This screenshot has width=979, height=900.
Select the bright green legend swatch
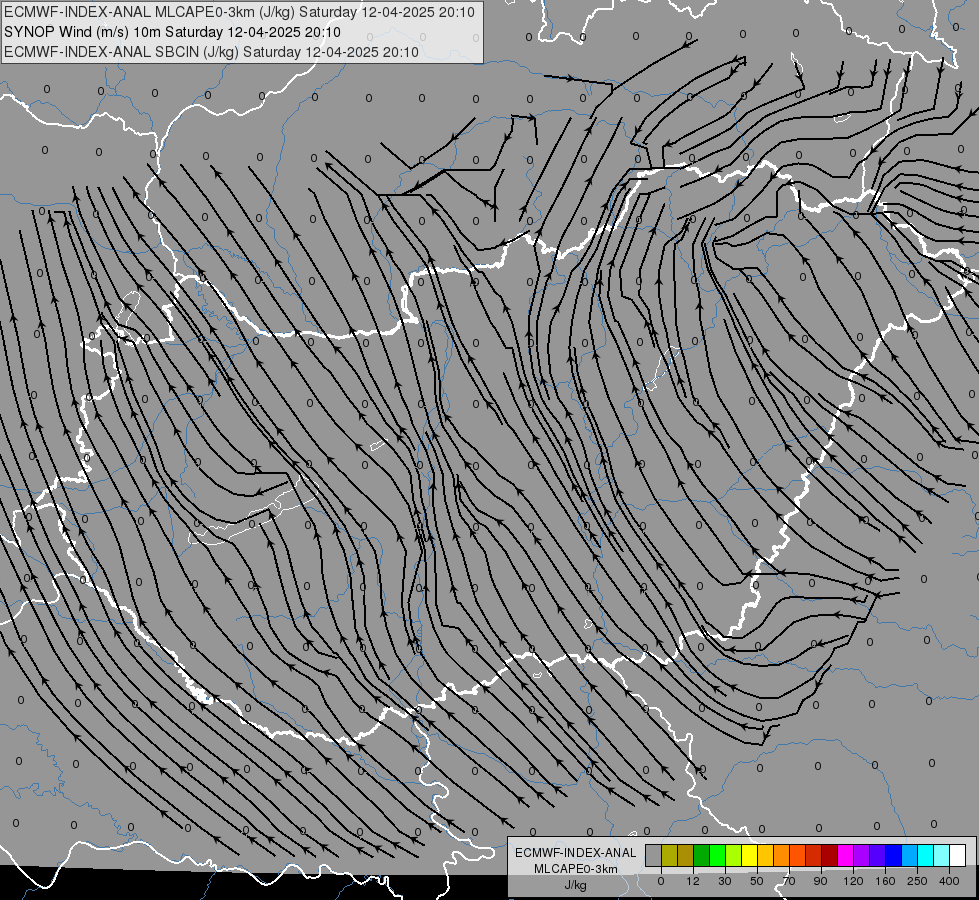pos(717,855)
